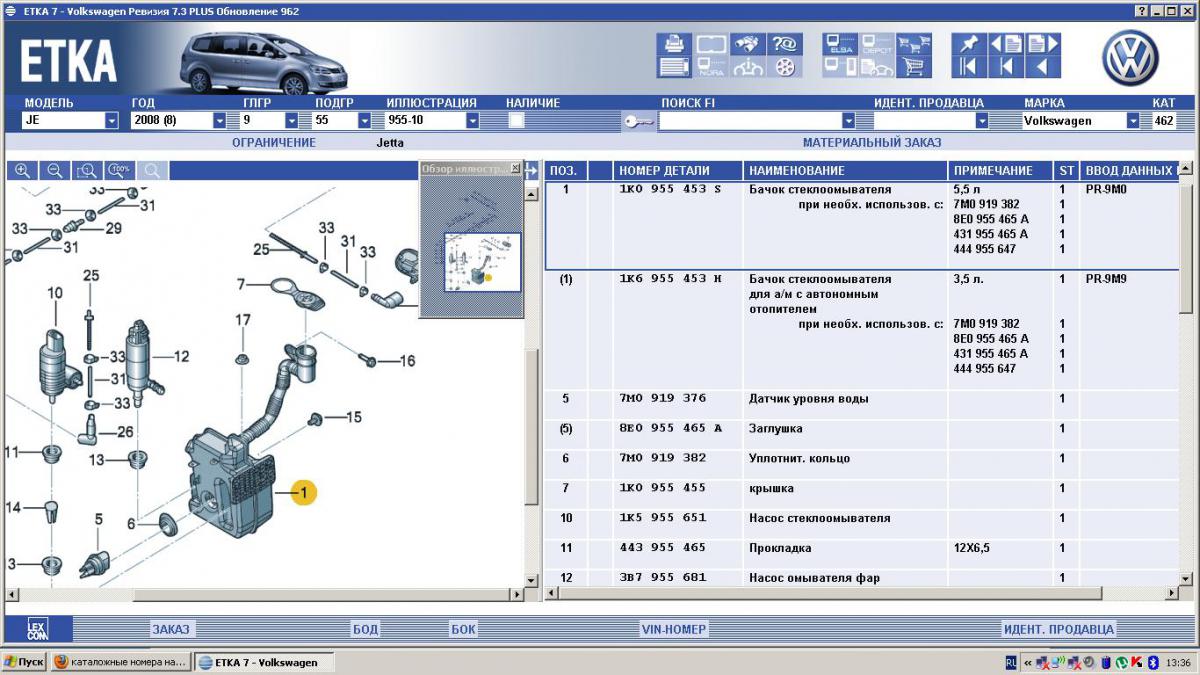Viewport: 1200px width, 675px height.
Task: Go to previous page document icon
Action: click(1006, 44)
